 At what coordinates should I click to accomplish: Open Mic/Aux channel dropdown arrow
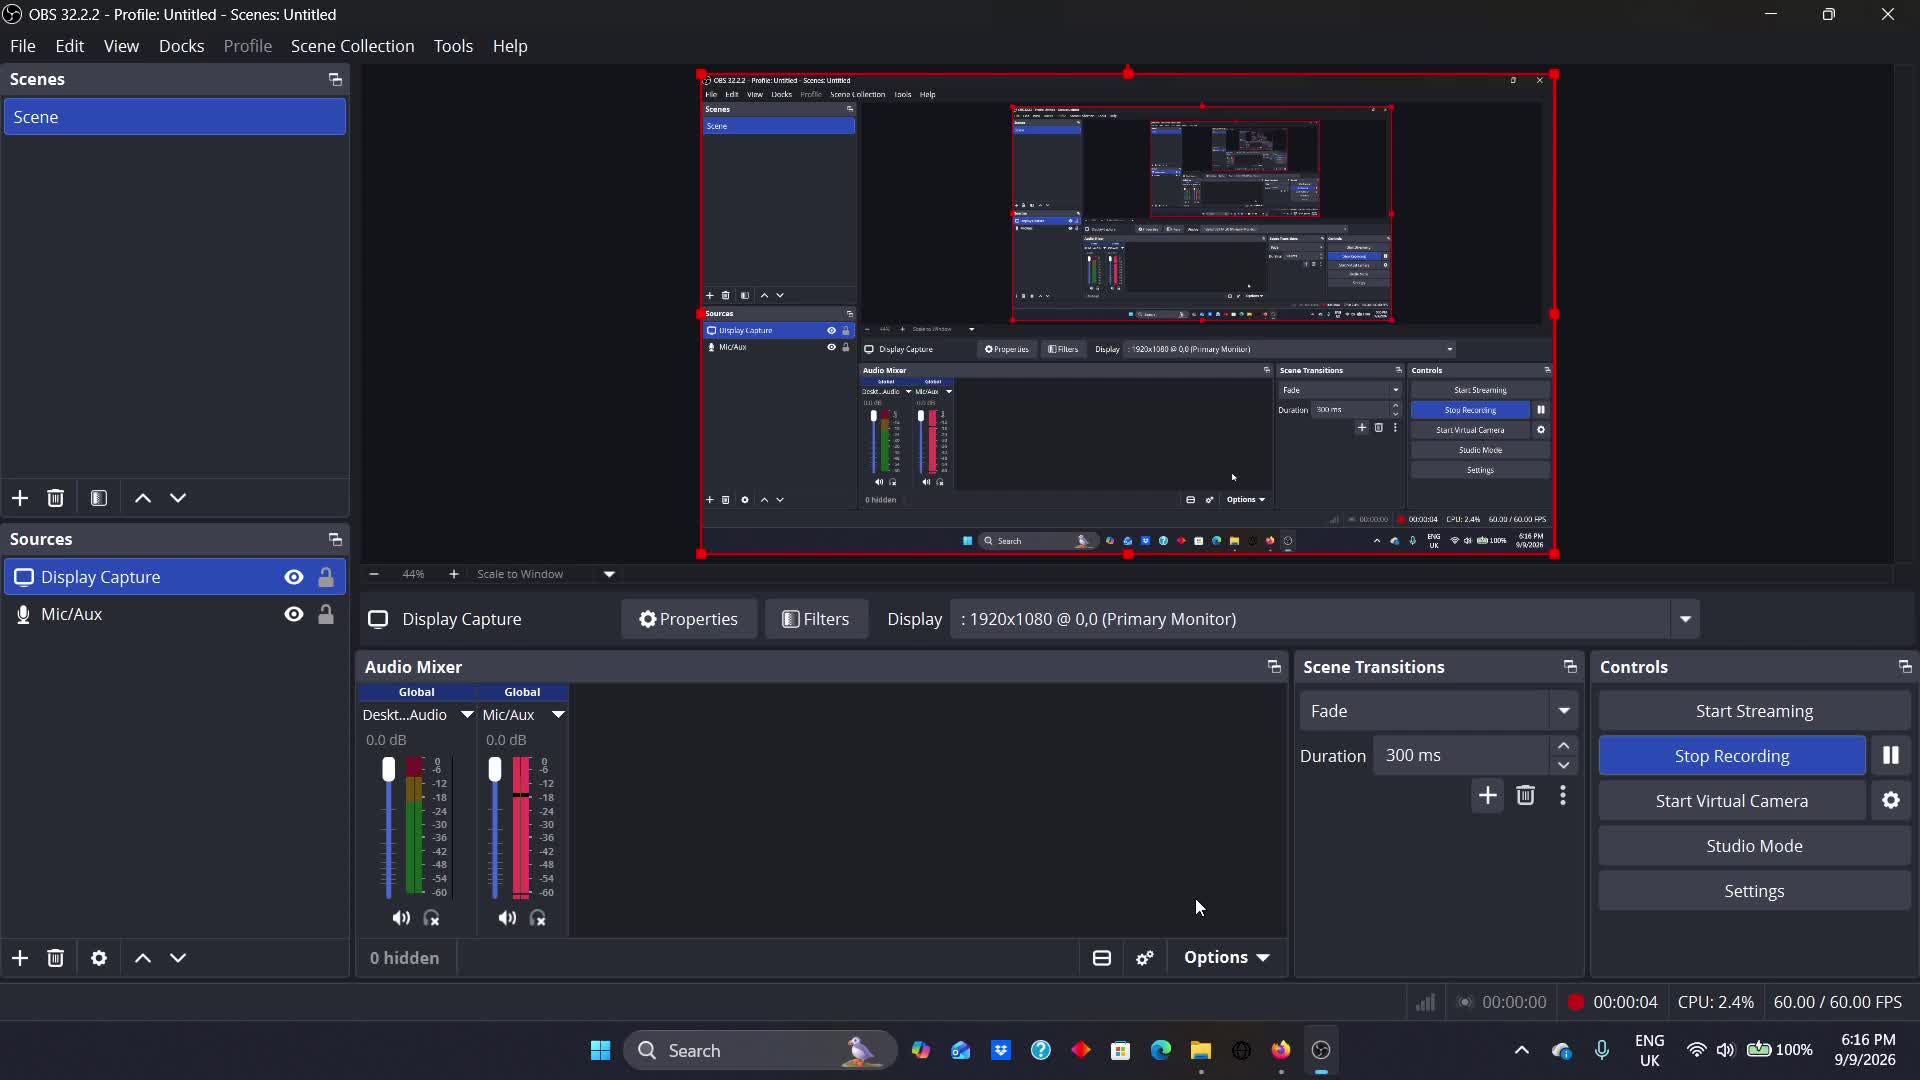click(x=558, y=715)
